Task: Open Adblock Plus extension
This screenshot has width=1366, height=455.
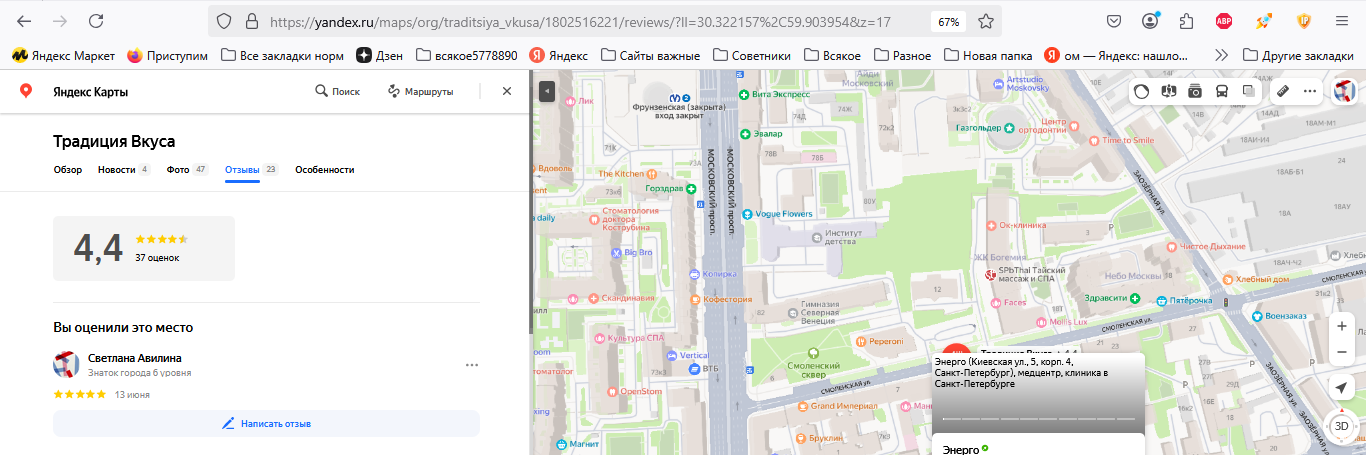Action: pos(1224,21)
